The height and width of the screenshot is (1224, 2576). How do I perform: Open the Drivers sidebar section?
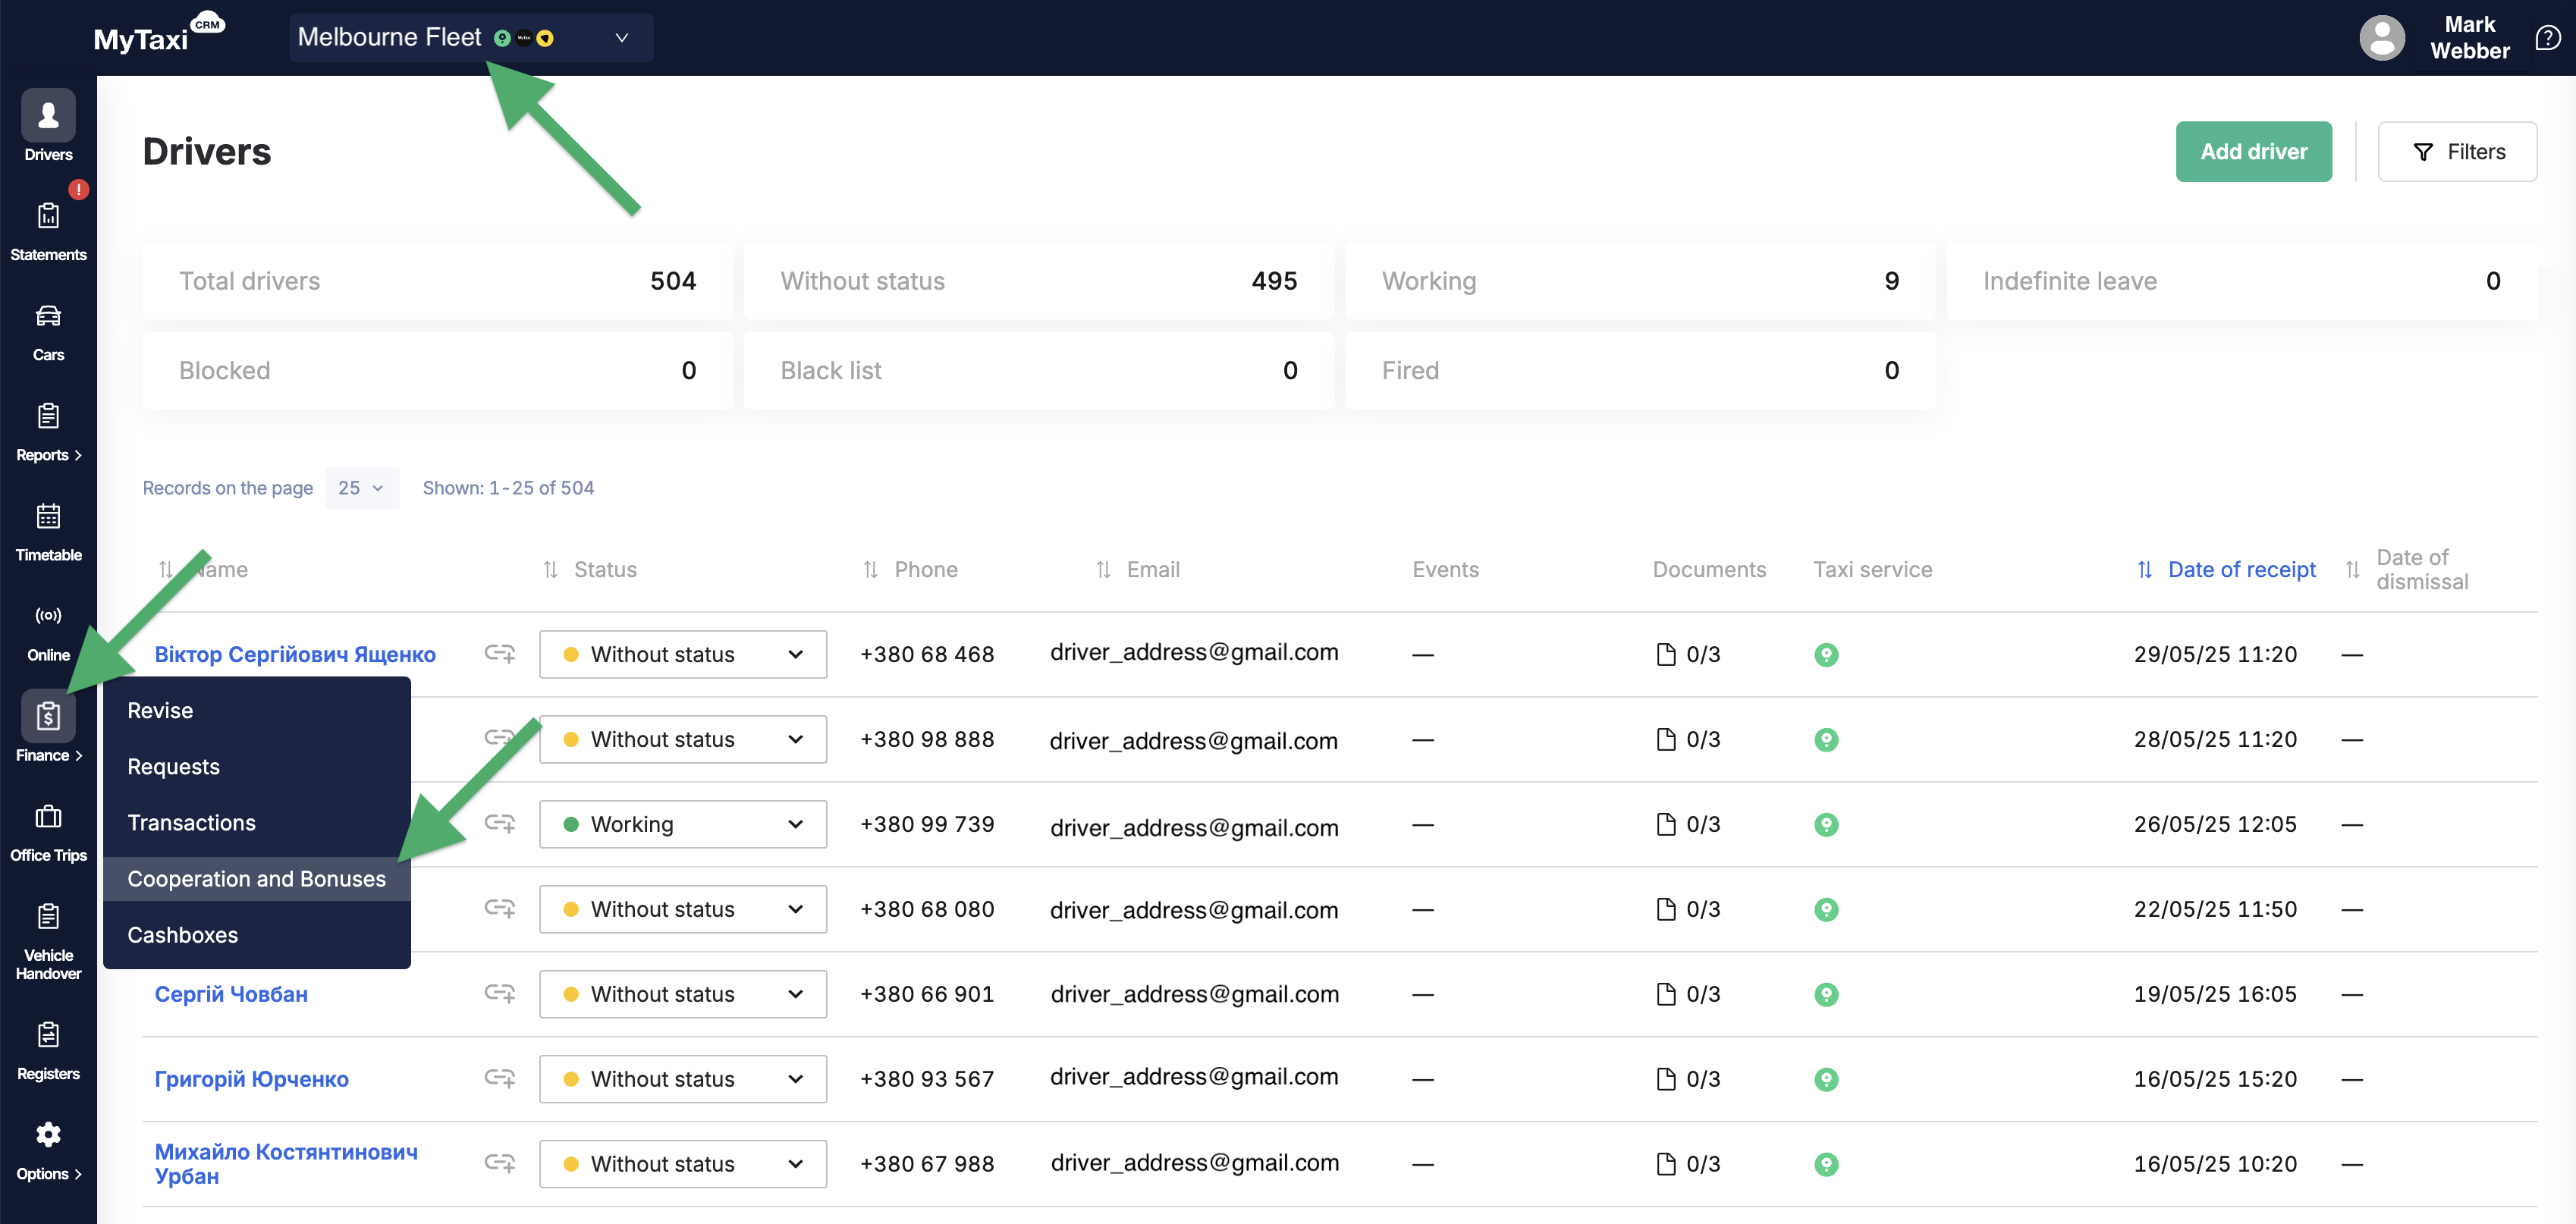[x=48, y=126]
